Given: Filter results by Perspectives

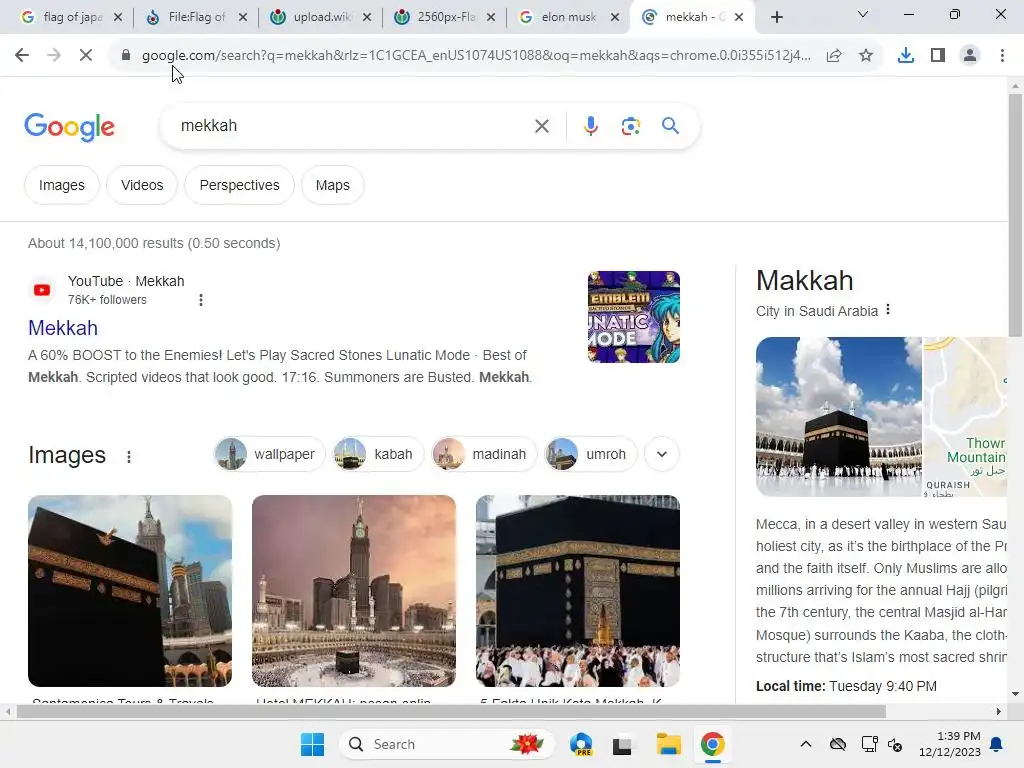Looking at the screenshot, I should pos(240,185).
